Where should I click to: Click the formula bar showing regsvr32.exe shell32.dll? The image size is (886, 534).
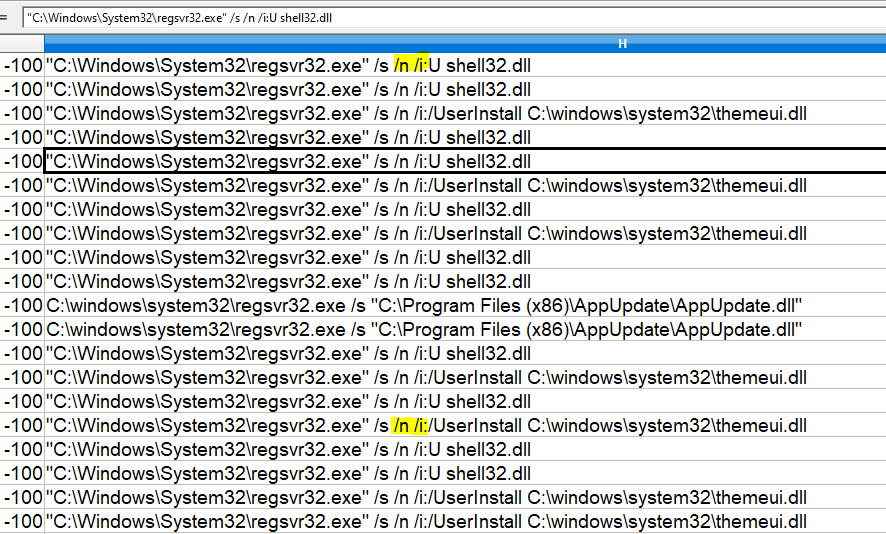point(454,18)
